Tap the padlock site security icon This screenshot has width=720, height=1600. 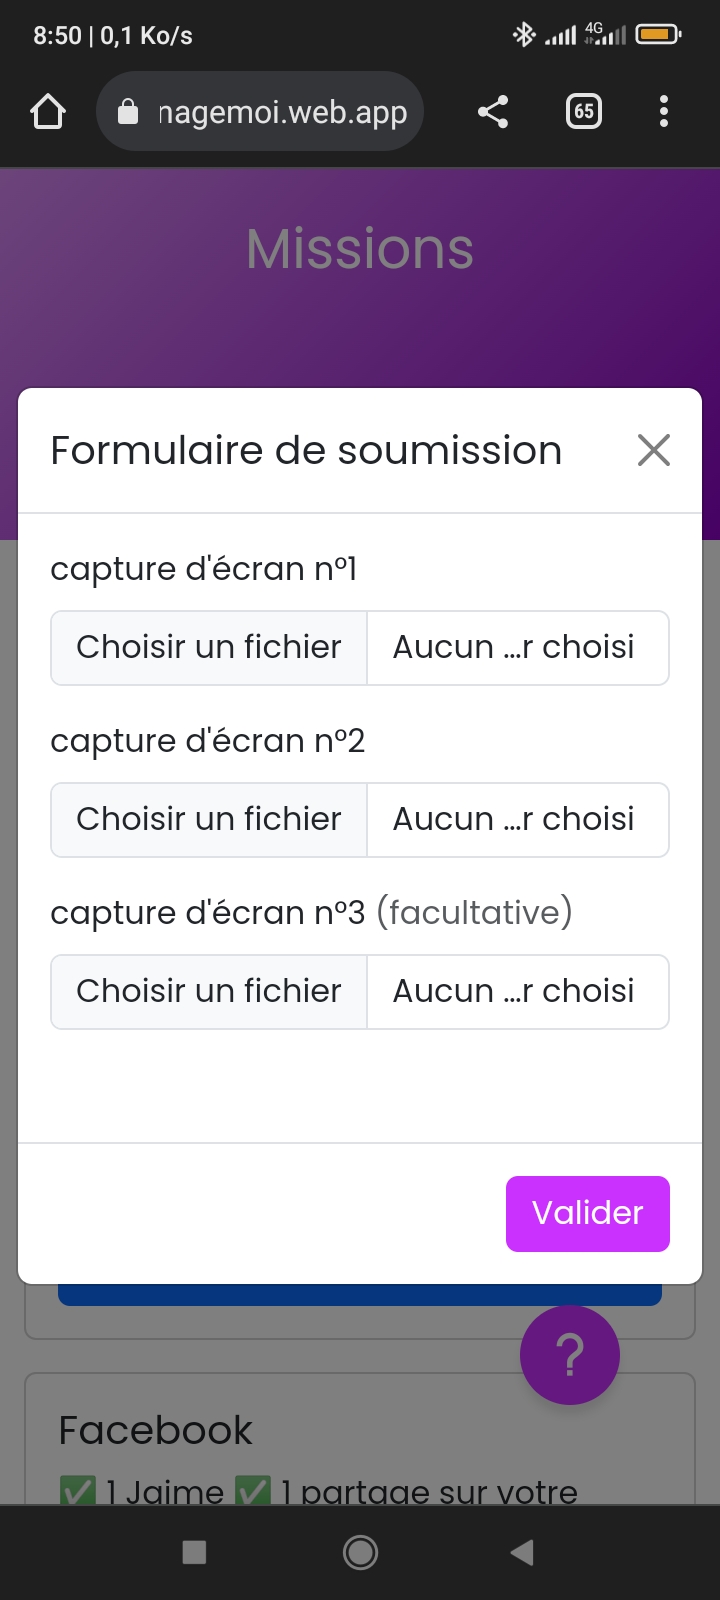click(x=128, y=112)
